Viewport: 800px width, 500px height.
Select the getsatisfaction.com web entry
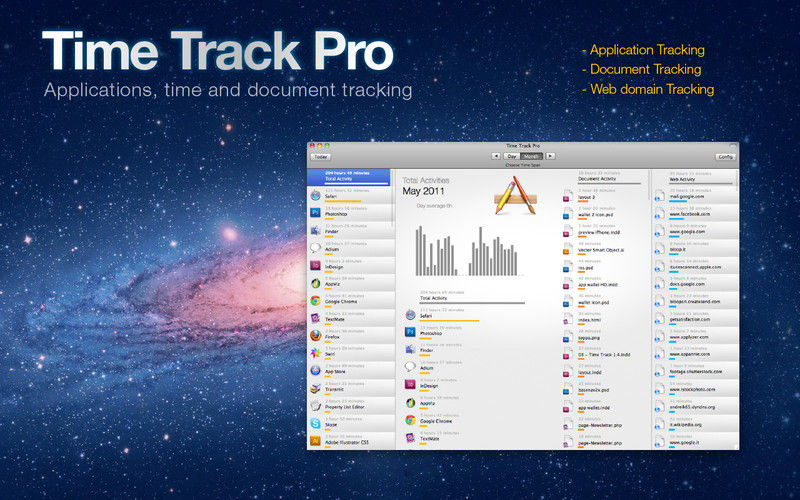point(696,318)
